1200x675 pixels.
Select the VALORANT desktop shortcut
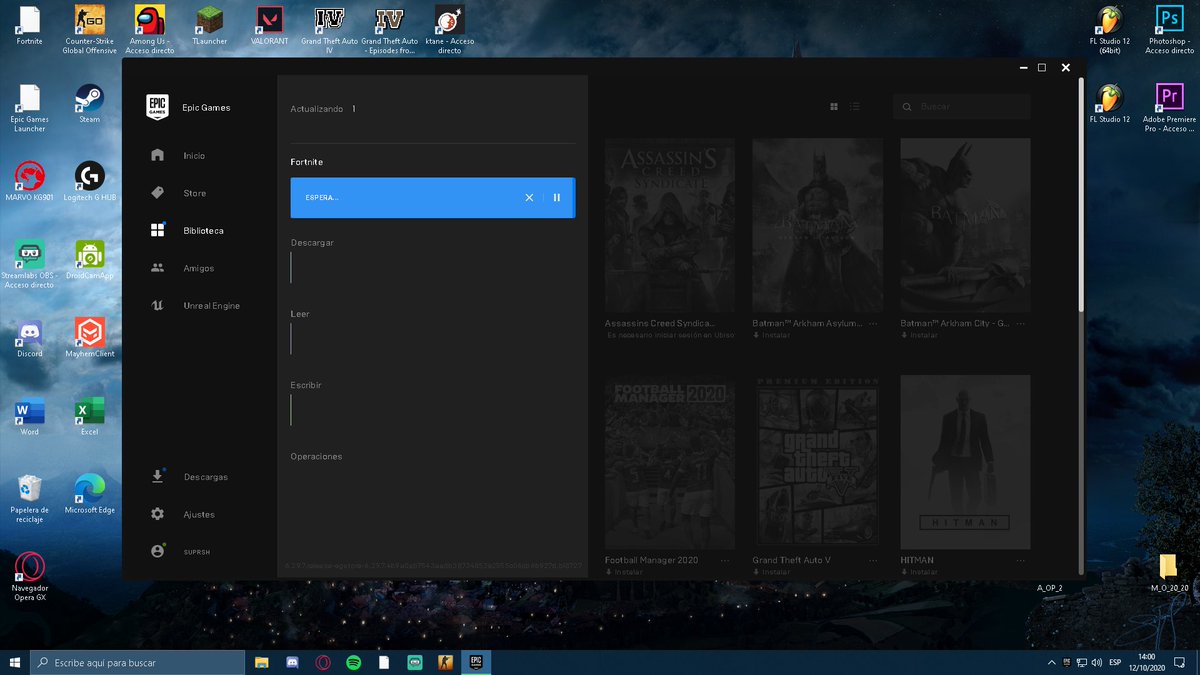click(x=269, y=26)
